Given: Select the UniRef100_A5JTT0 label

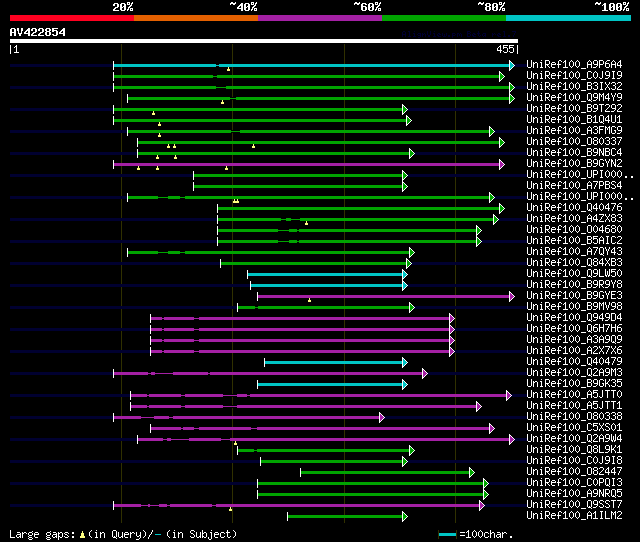Looking at the screenshot, I should (x=574, y=395).
